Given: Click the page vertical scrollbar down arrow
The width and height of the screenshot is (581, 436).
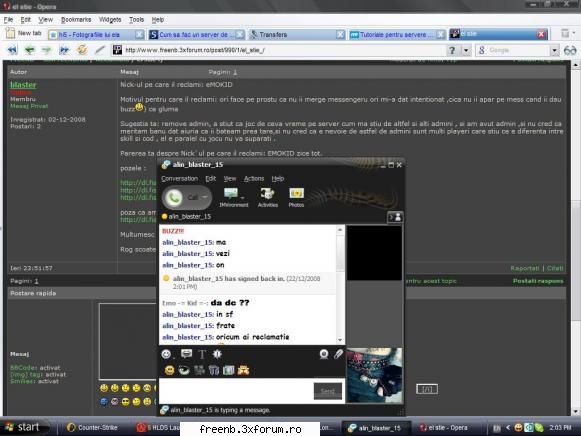Looking at the screenshot, I should coord(575,412).
